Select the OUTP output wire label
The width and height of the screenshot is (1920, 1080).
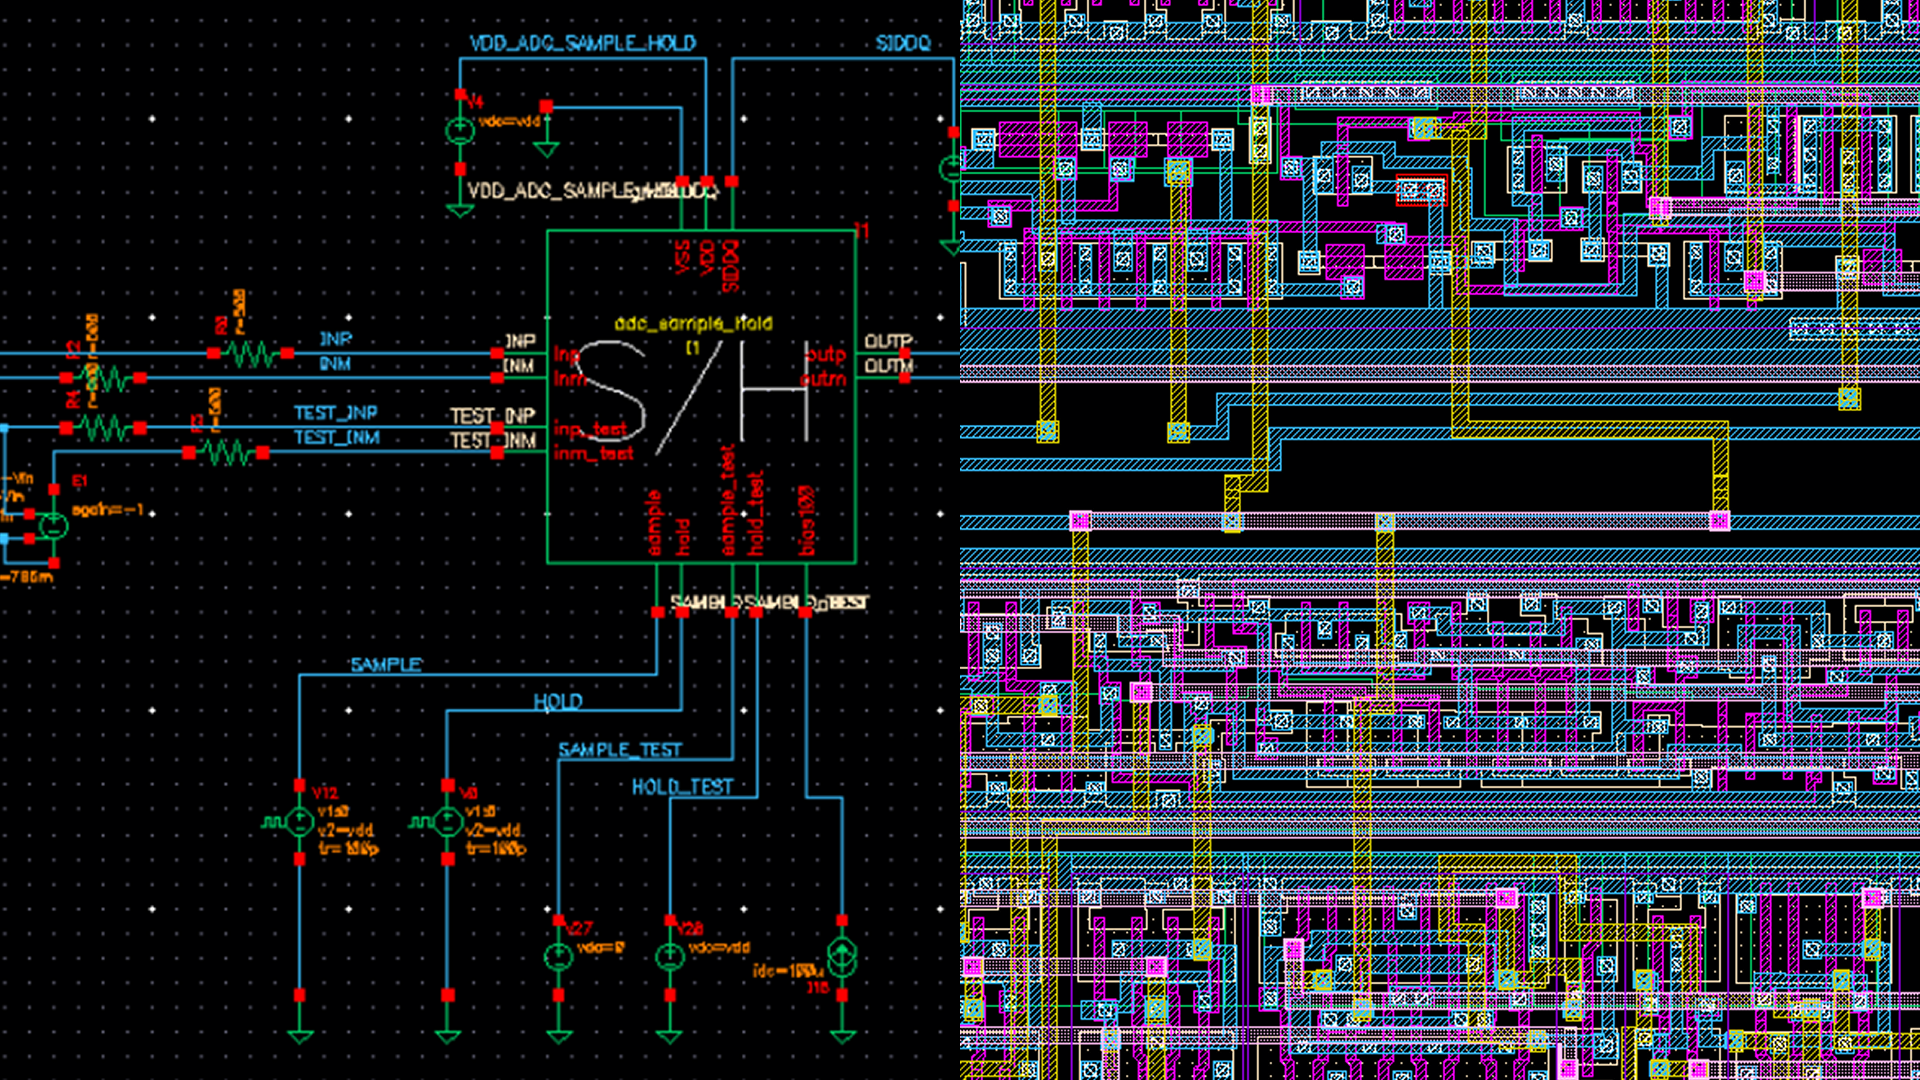[x=886, y=341]
